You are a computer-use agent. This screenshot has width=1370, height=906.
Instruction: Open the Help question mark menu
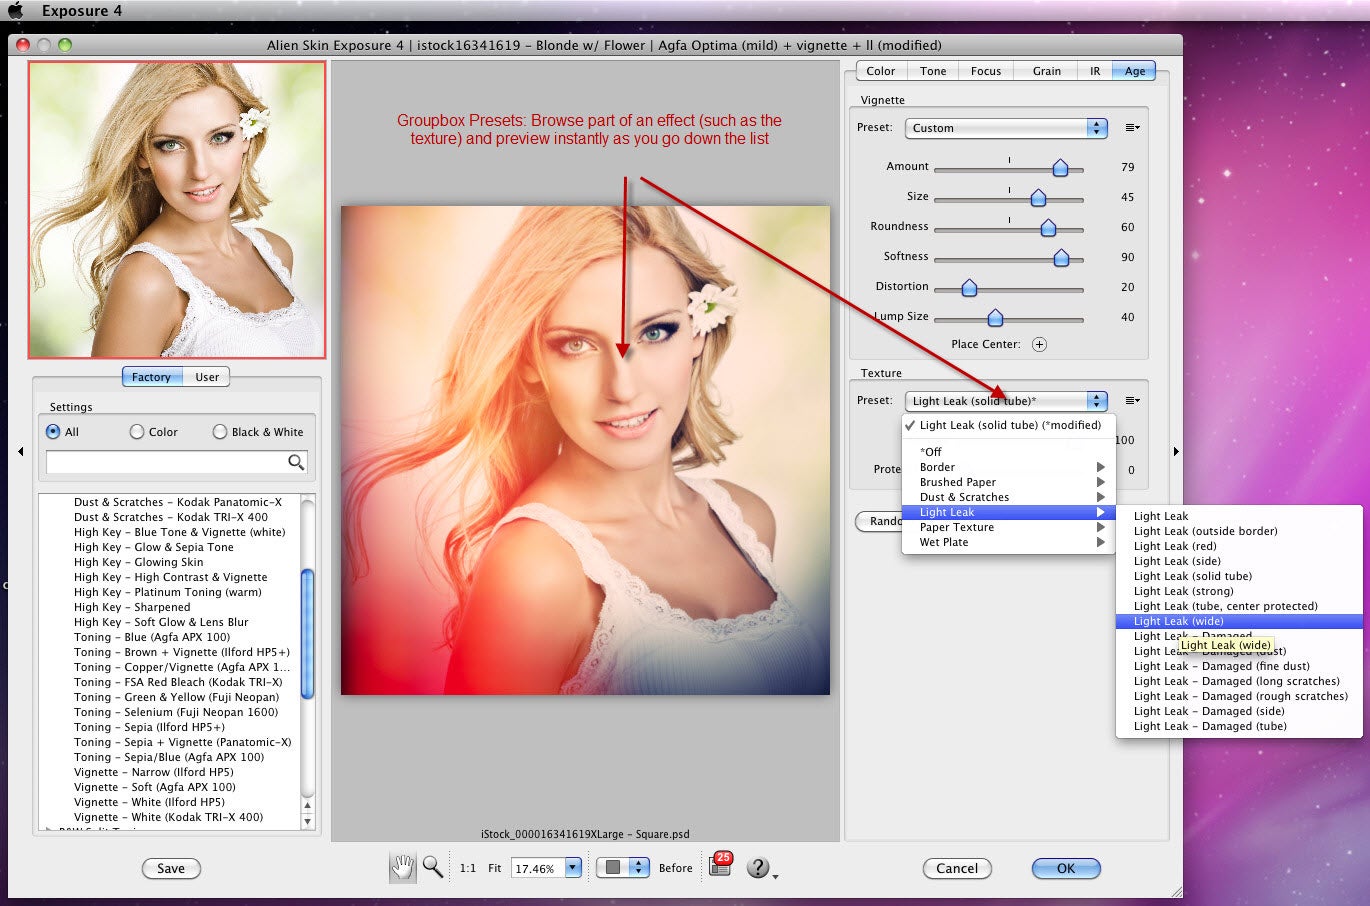pos(759,868)
